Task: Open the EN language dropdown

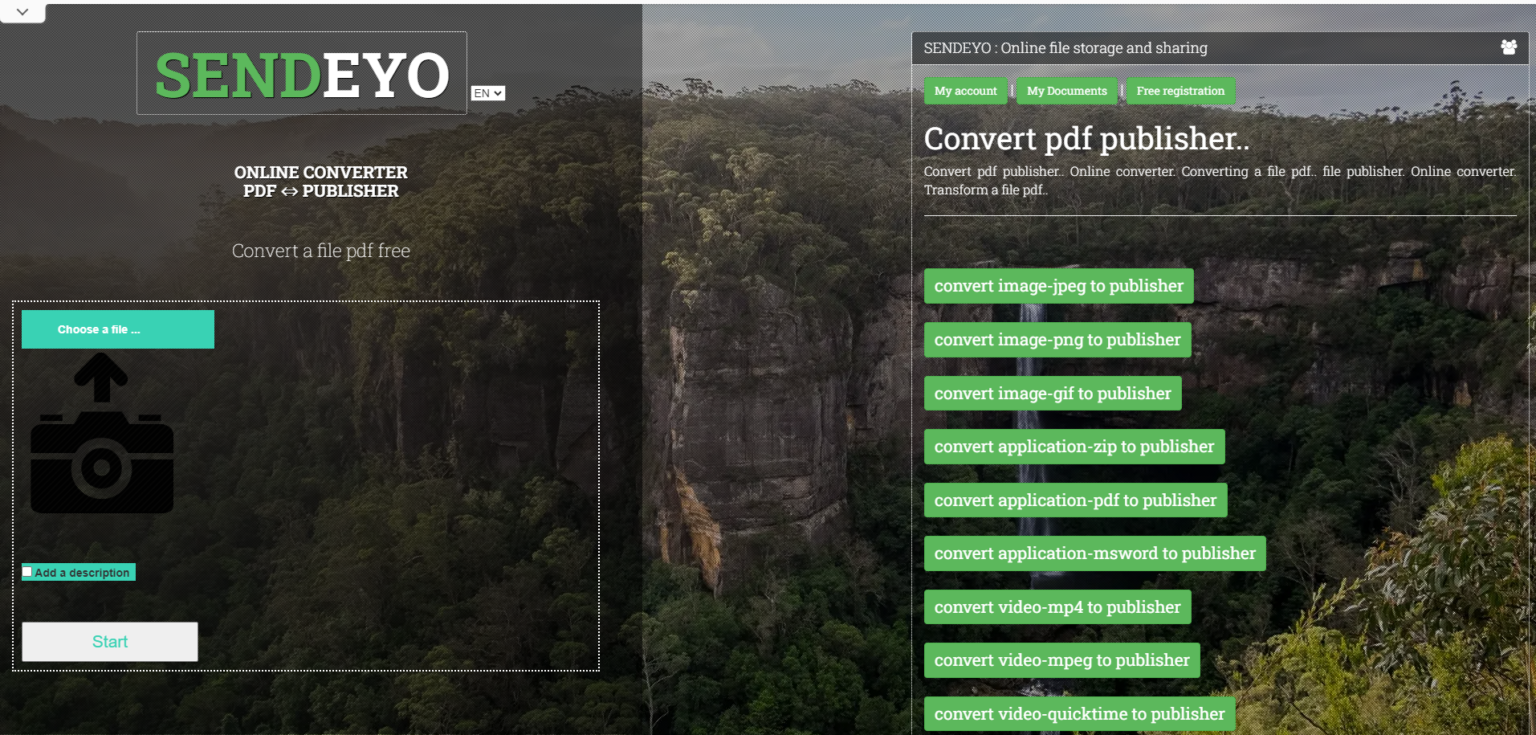Action: point(487,92)
